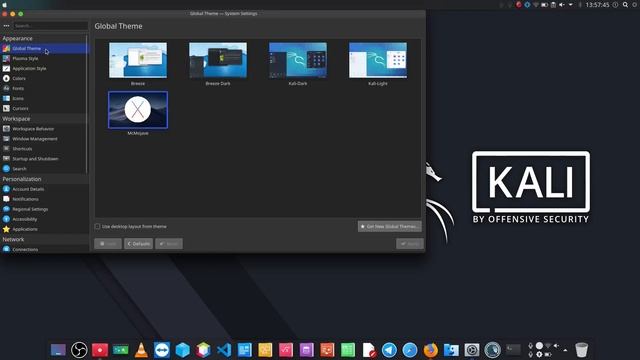Click the Accessibility settings icon
The height and width of the screenshot is (360, 640).
coord(6,219)
